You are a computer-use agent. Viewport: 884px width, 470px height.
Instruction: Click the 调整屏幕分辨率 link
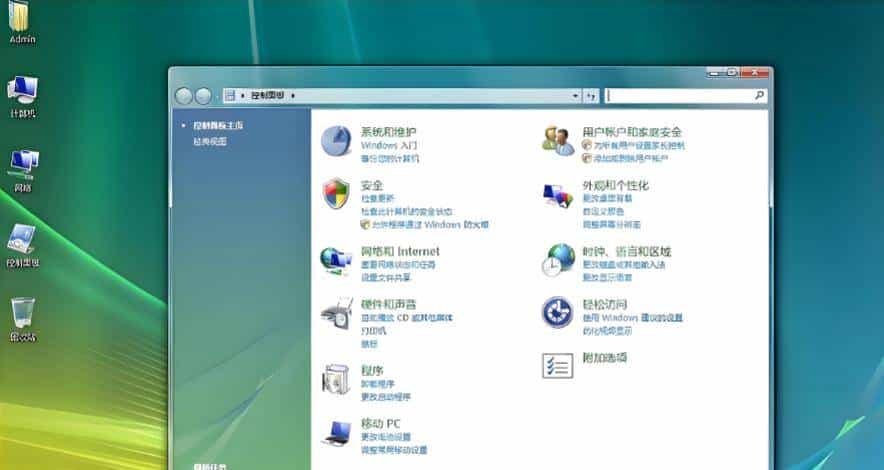pyautogui.click(x=611, y=225)
